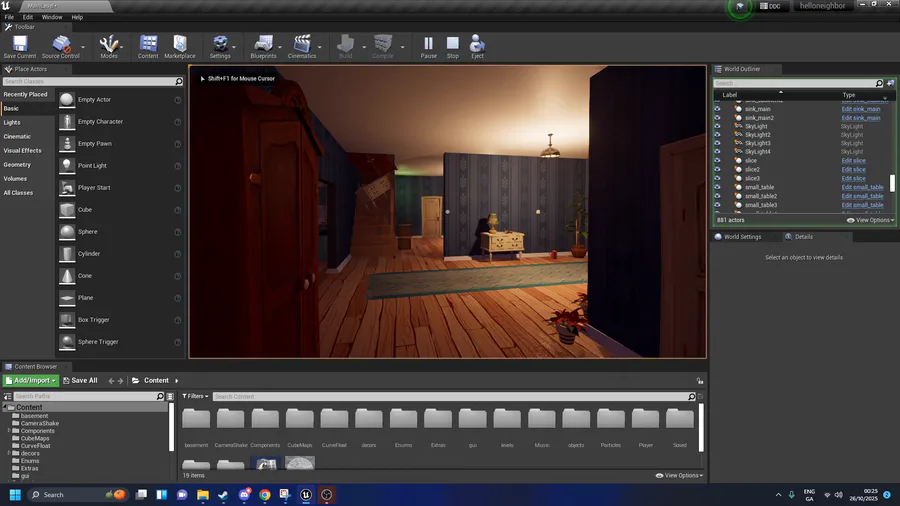
Task: Expand the decors folder in tree
Action: pyautogui.click(x=9, y=453)
